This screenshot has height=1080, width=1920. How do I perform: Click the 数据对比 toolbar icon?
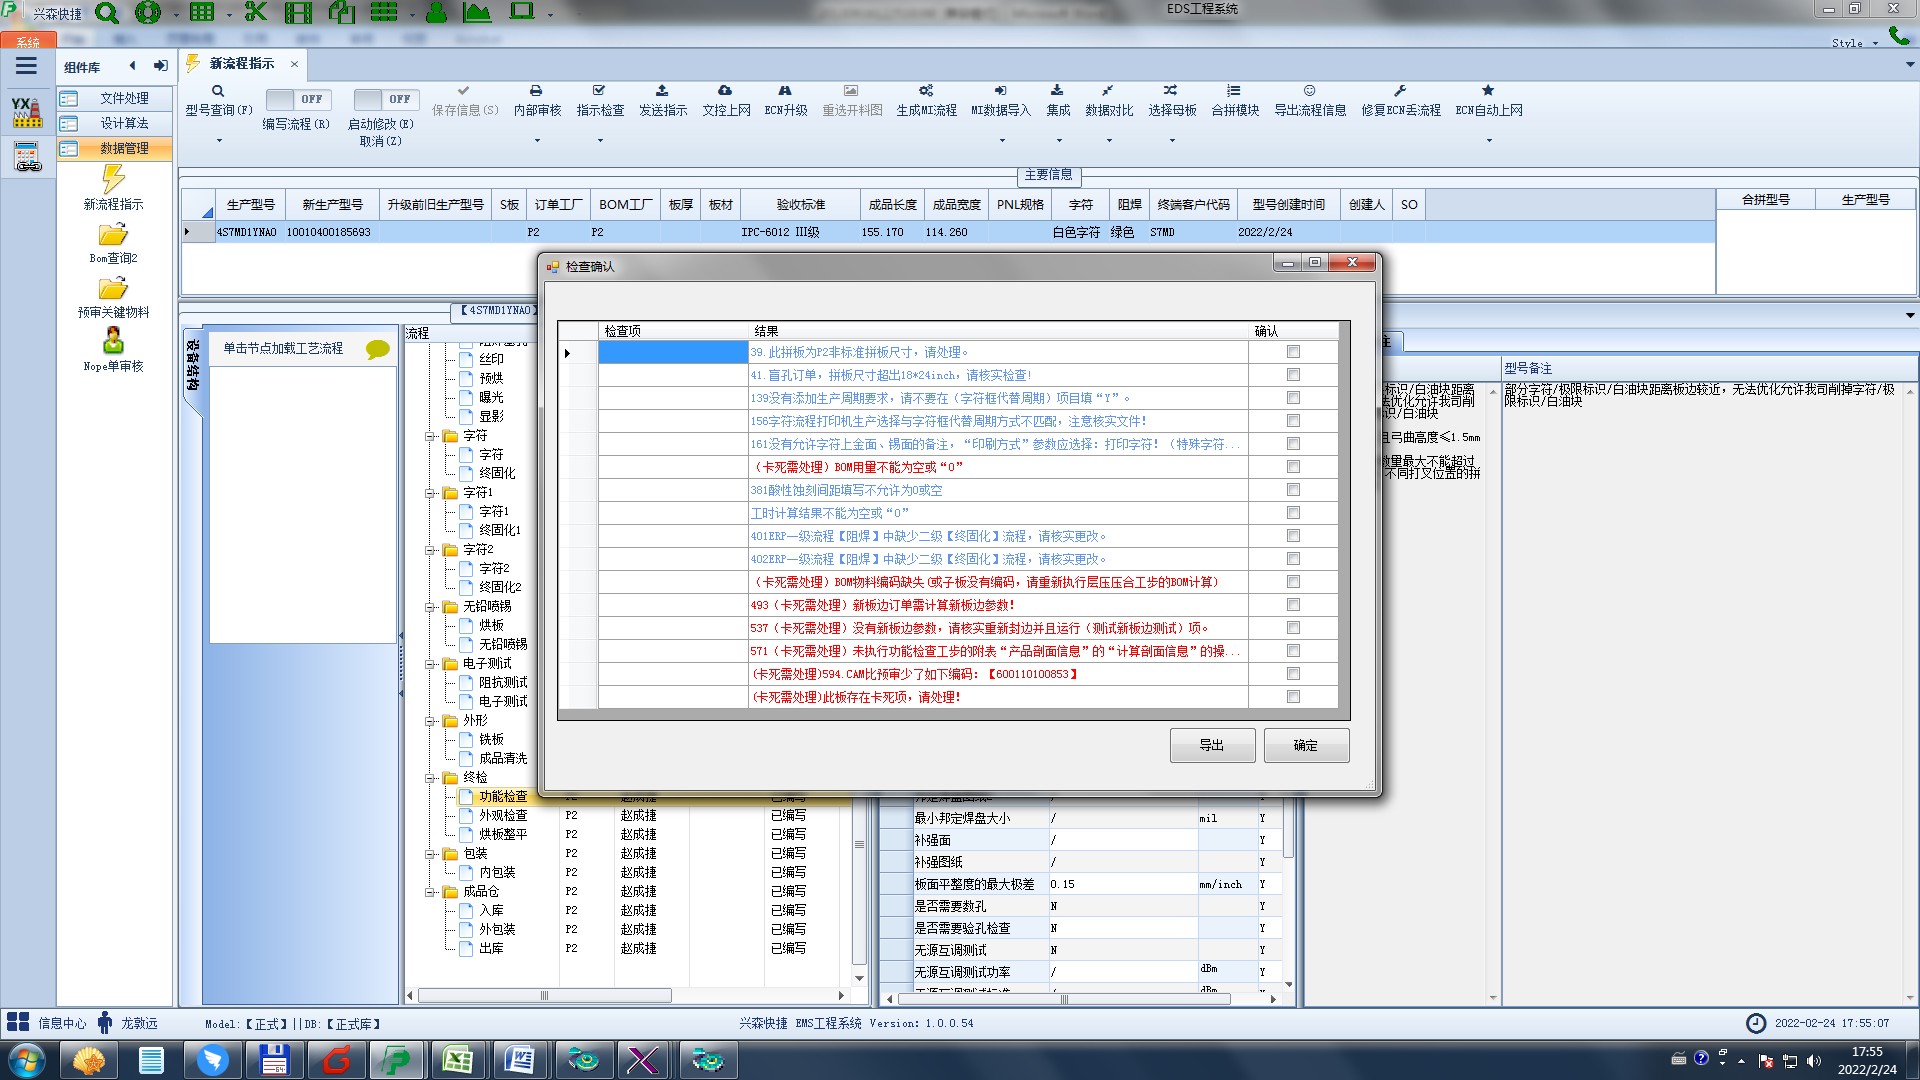click(1108, 91)
